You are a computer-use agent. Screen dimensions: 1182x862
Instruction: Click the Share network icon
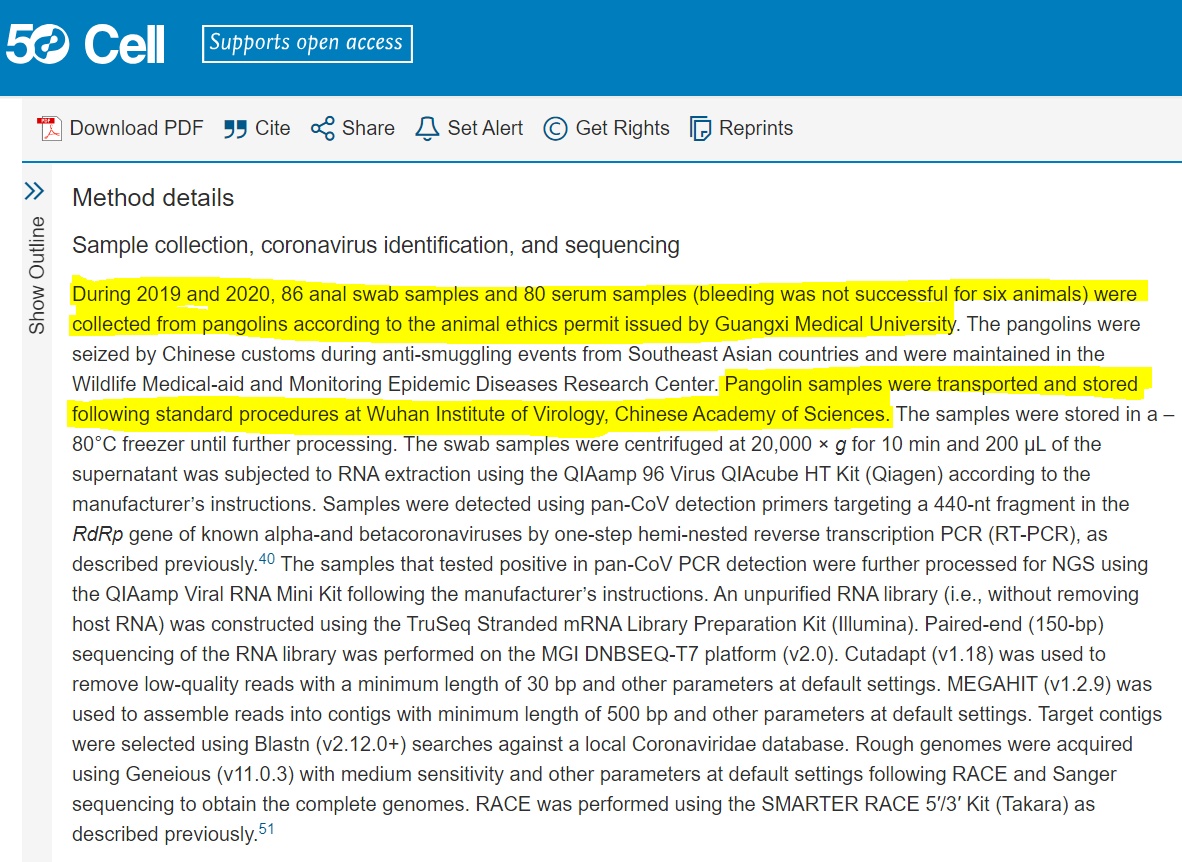point(322,129)
